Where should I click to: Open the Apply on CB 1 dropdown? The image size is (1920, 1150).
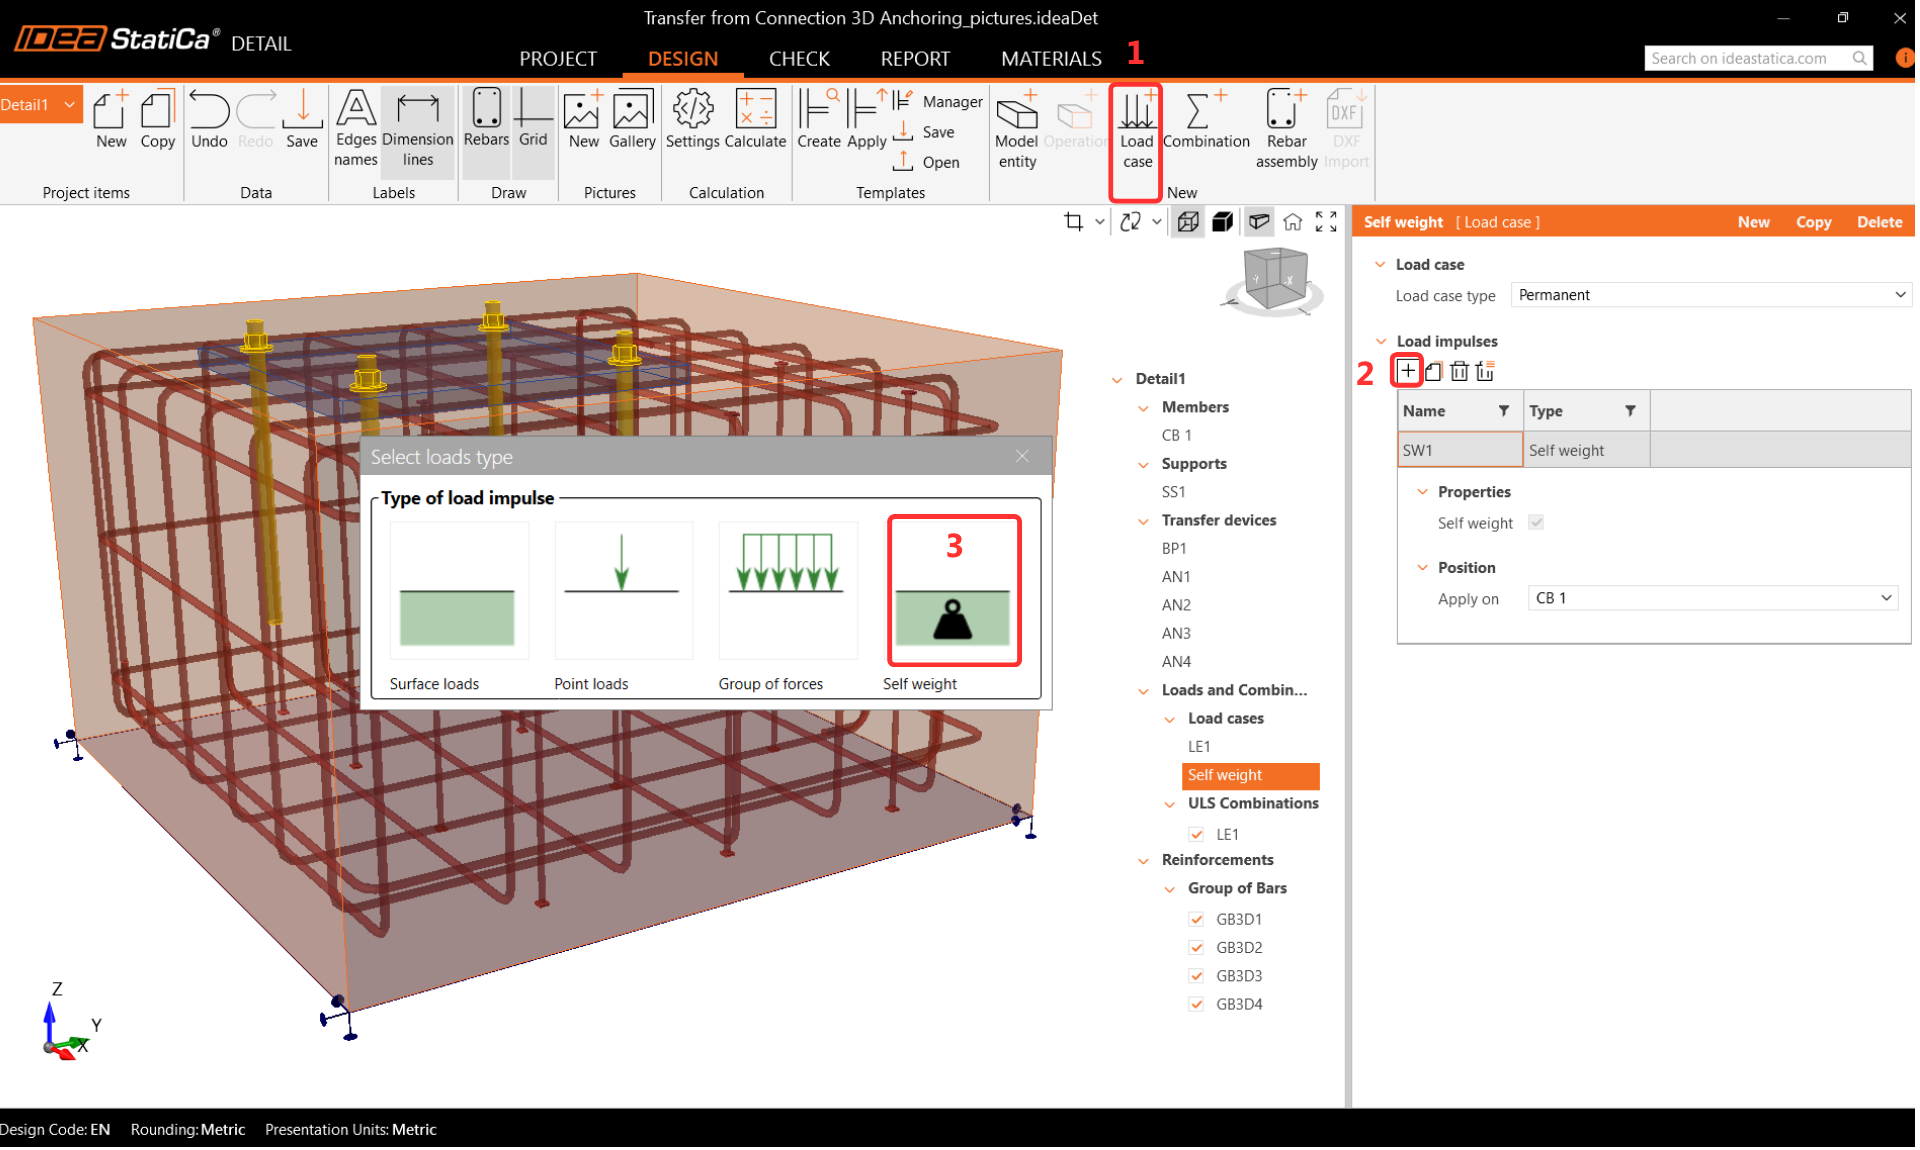[x=1712, y=598]
